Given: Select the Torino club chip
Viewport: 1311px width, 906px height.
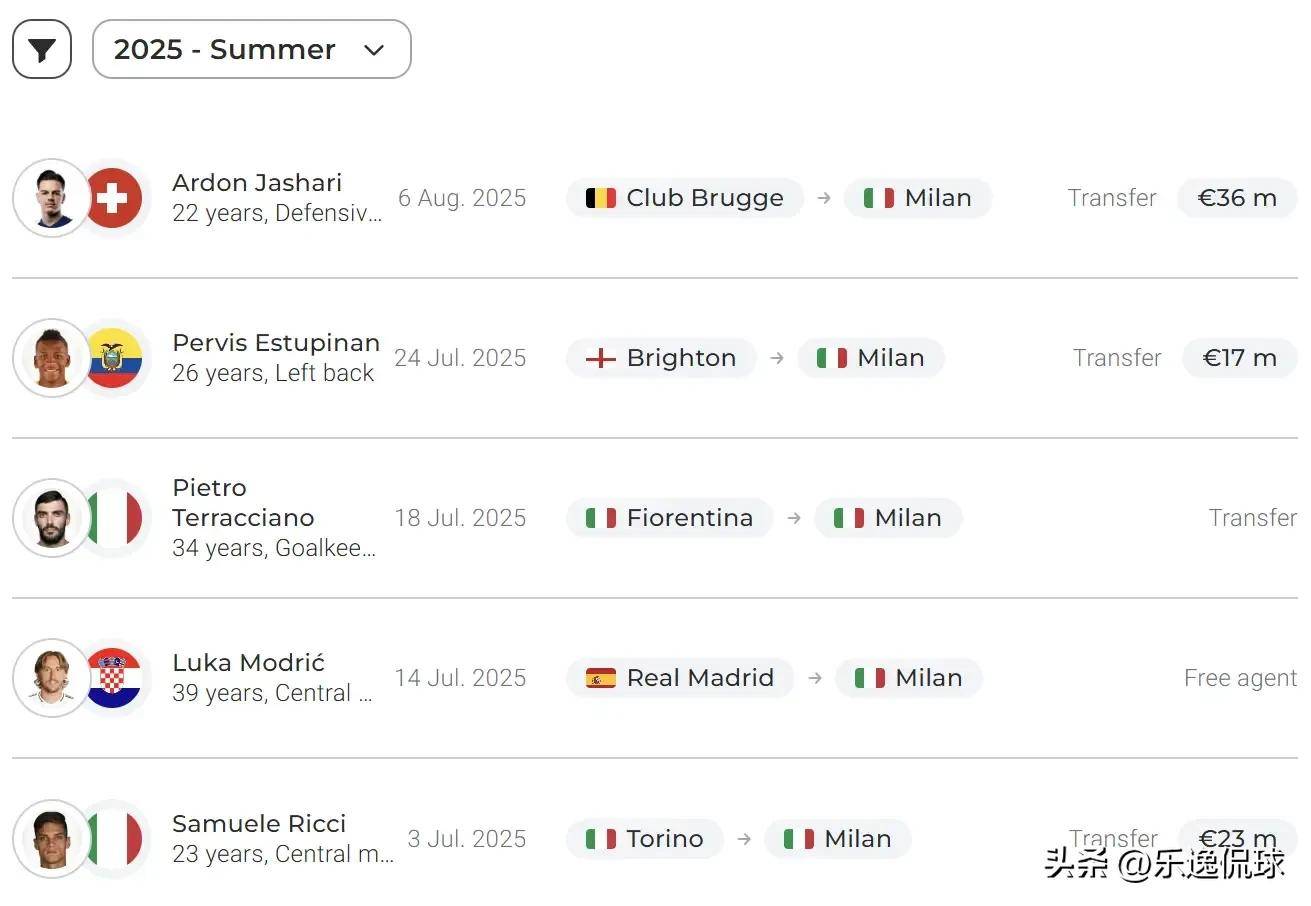Looking at the screenshot, I should point(645,839).
